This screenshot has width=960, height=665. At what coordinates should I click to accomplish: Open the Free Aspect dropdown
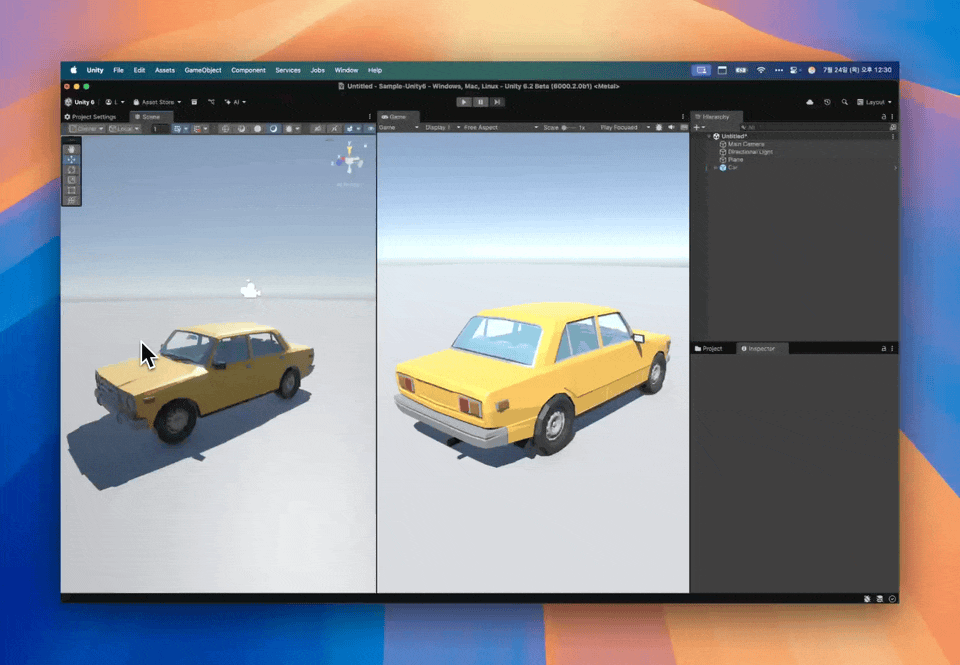pos(501,127)
